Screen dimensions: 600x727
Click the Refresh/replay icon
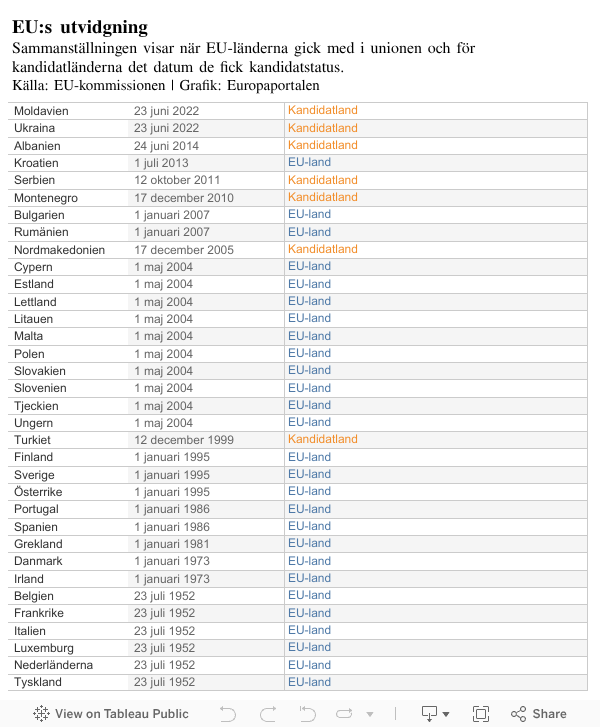[x=346, y=714]
